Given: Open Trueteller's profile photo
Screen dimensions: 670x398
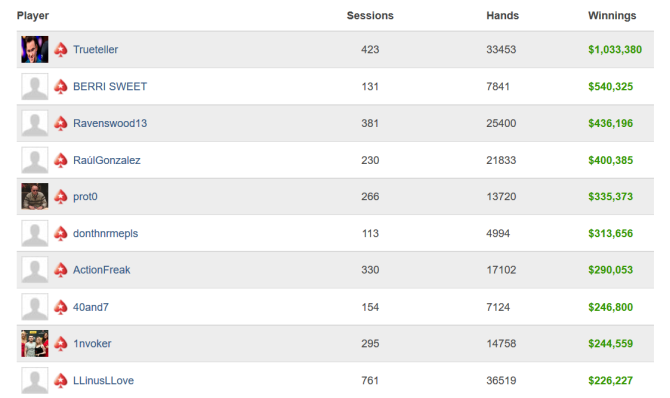Looking at the screenshot, I should coord(35,50).
